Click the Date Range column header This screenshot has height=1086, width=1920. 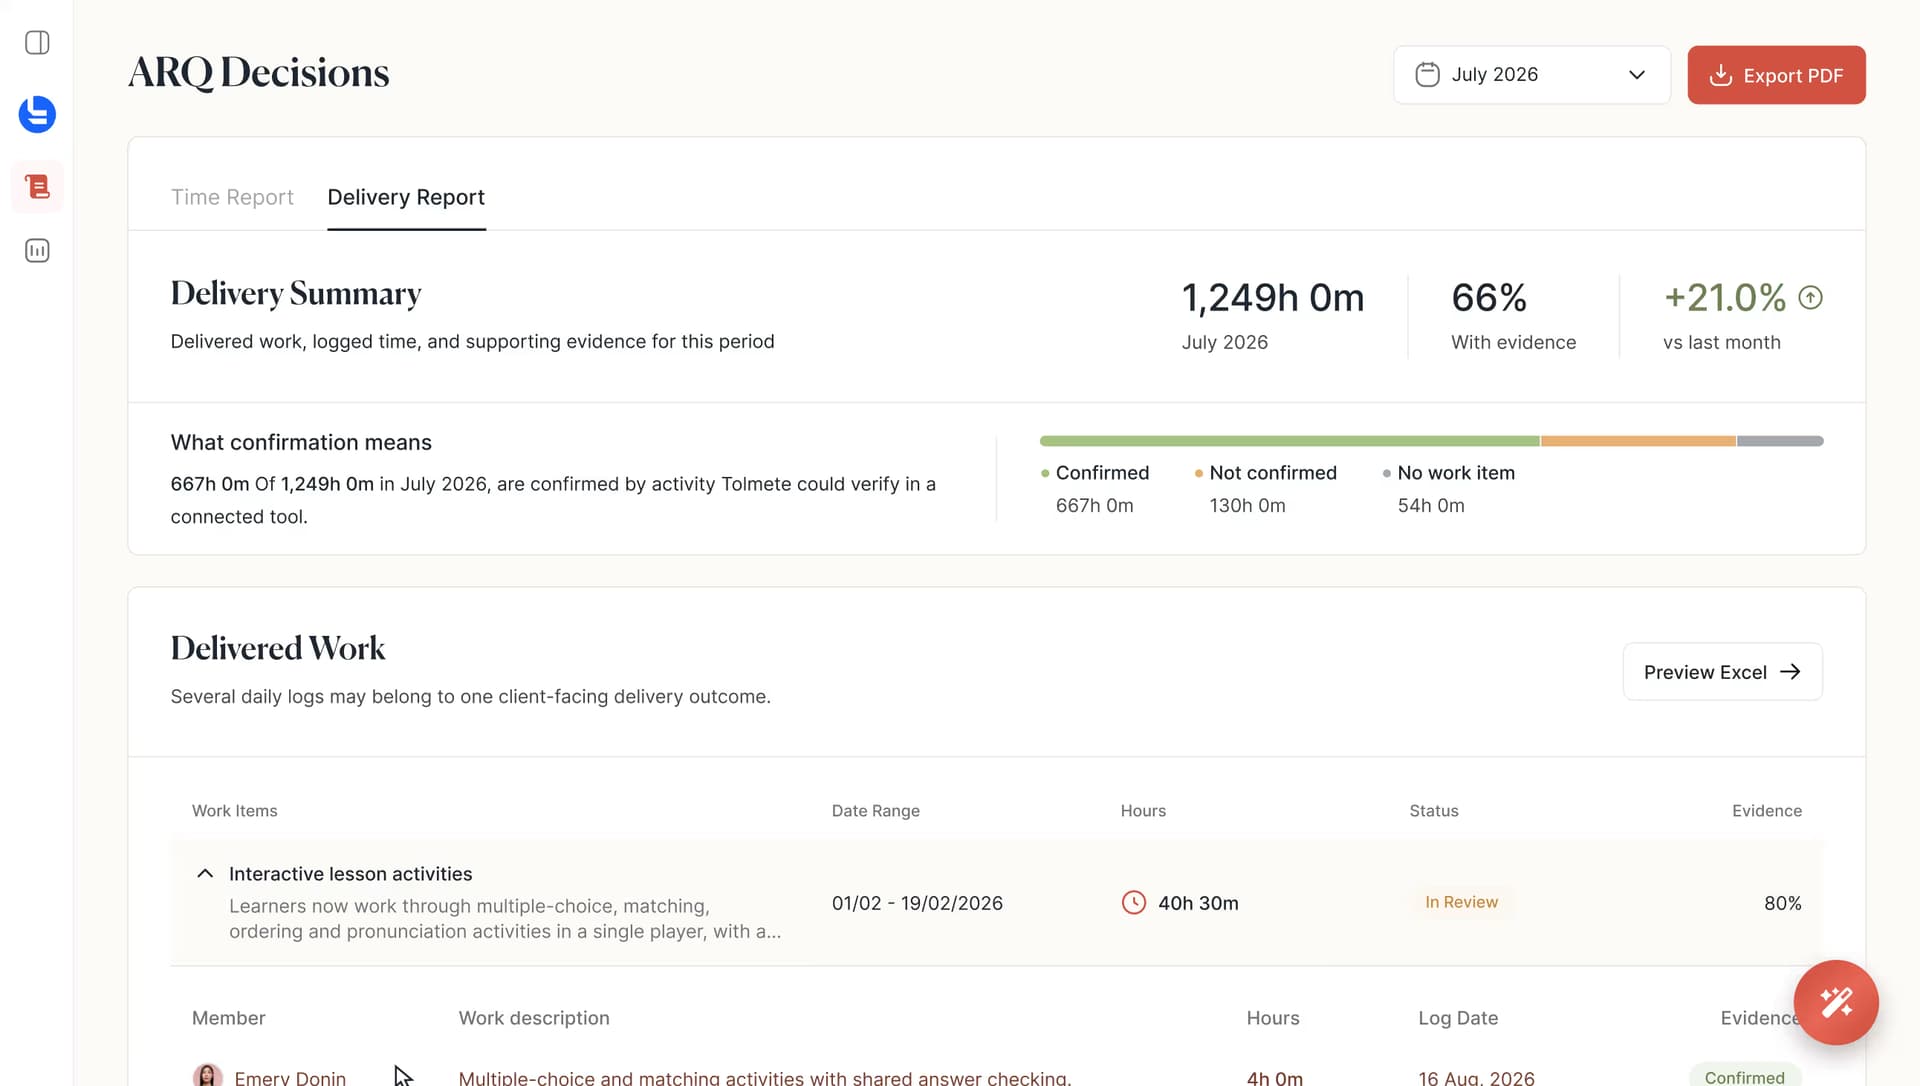pyautogui.click(x=875, y=811)
